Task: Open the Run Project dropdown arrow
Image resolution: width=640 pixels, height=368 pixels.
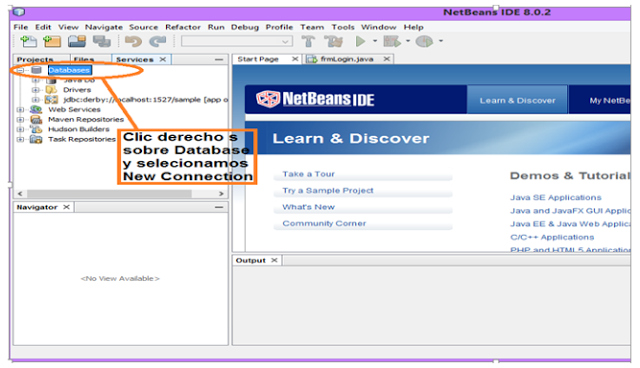Action: coord(375,41)
